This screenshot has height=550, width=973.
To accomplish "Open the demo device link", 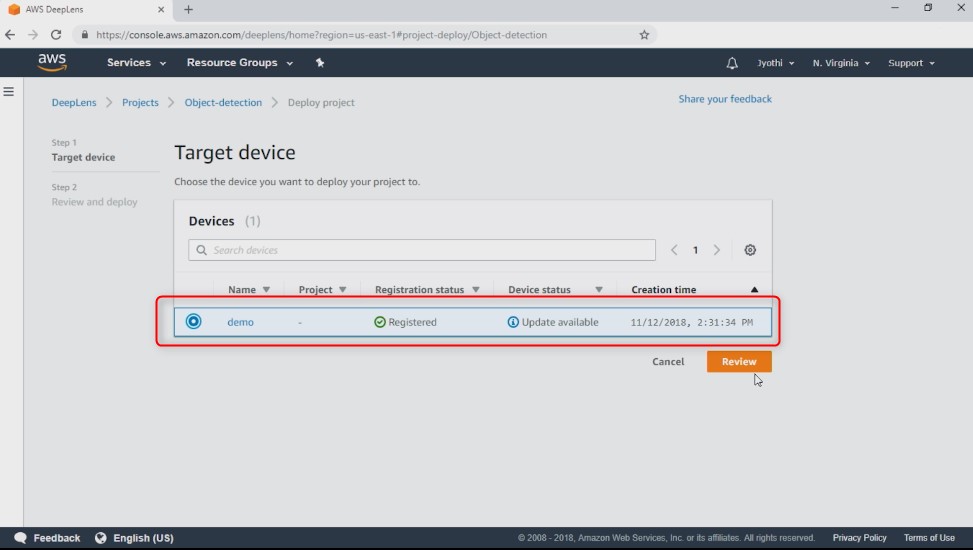I will (240, 322).
